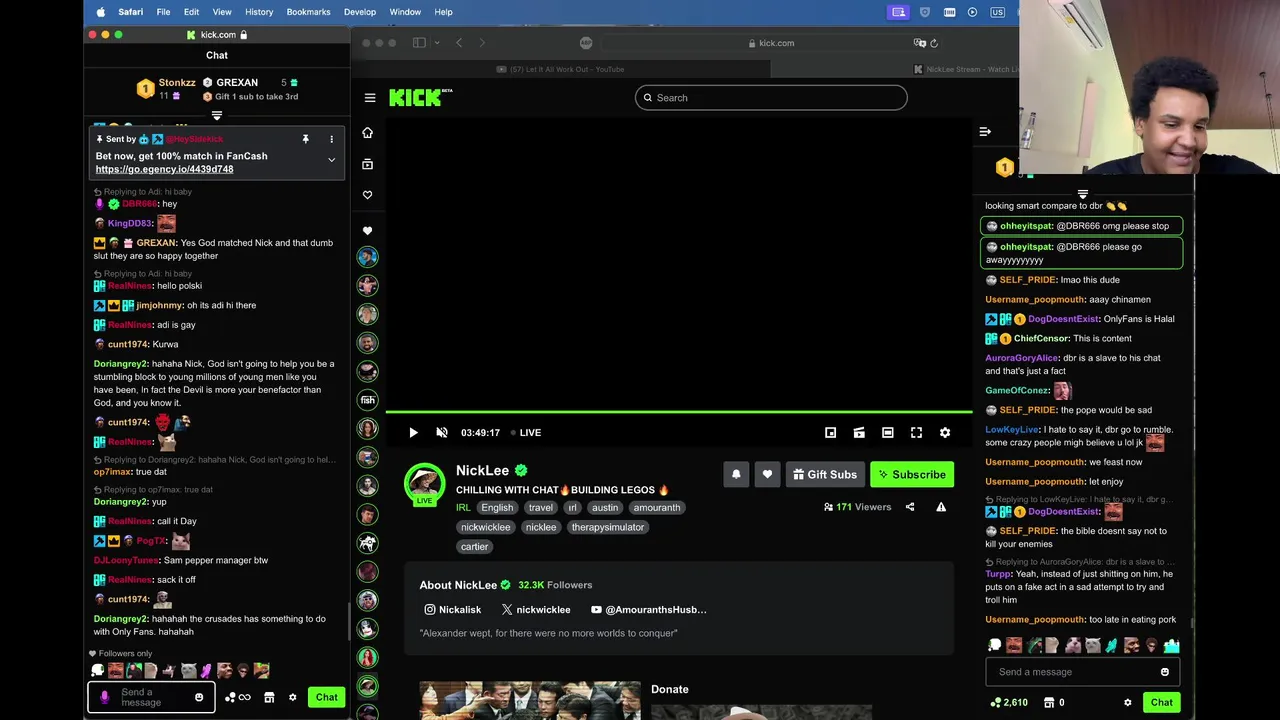Viewport: 1280px width, 720px height.
Task: Toggle Safari sidebar in background window
Action: (419, 43)
